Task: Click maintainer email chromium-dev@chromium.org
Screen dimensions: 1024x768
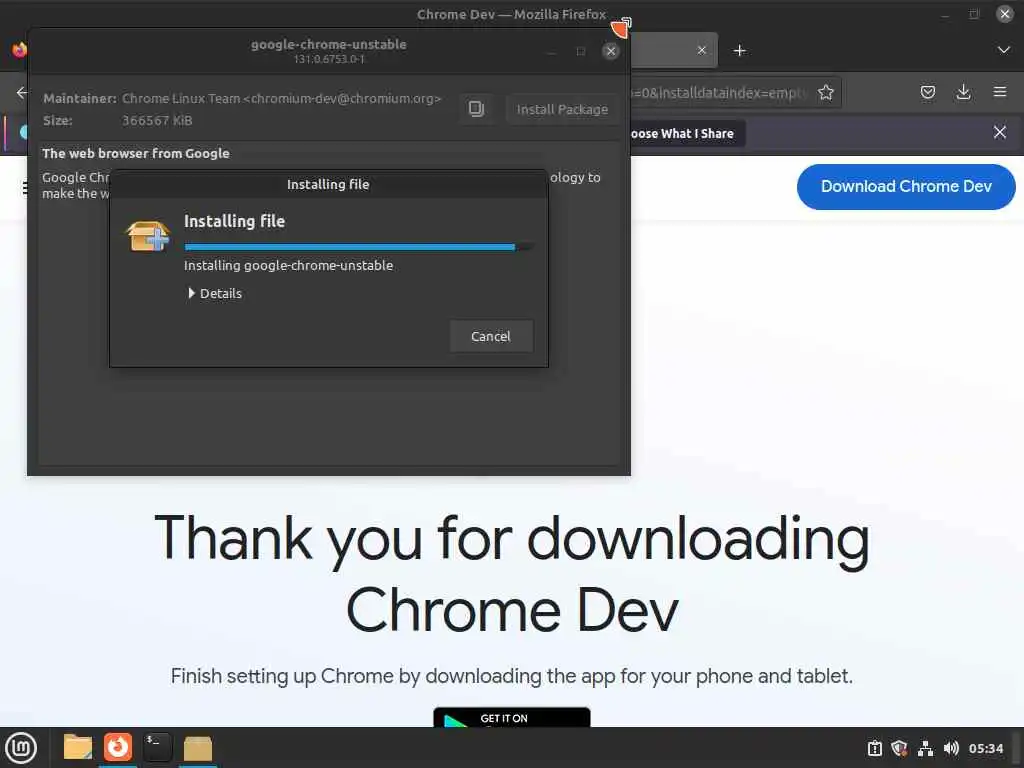Action: point(342,99)
